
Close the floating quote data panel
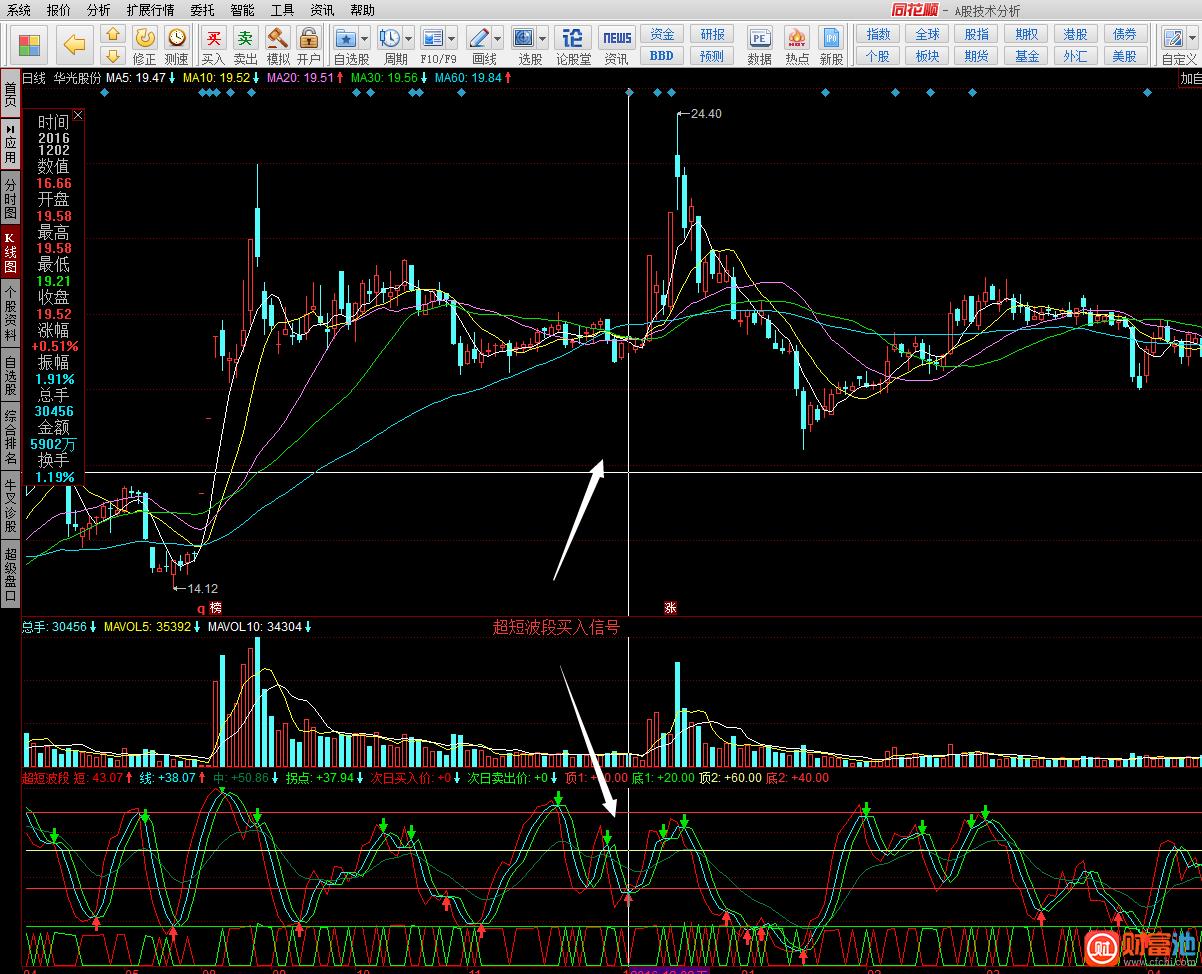pos(78,115)
